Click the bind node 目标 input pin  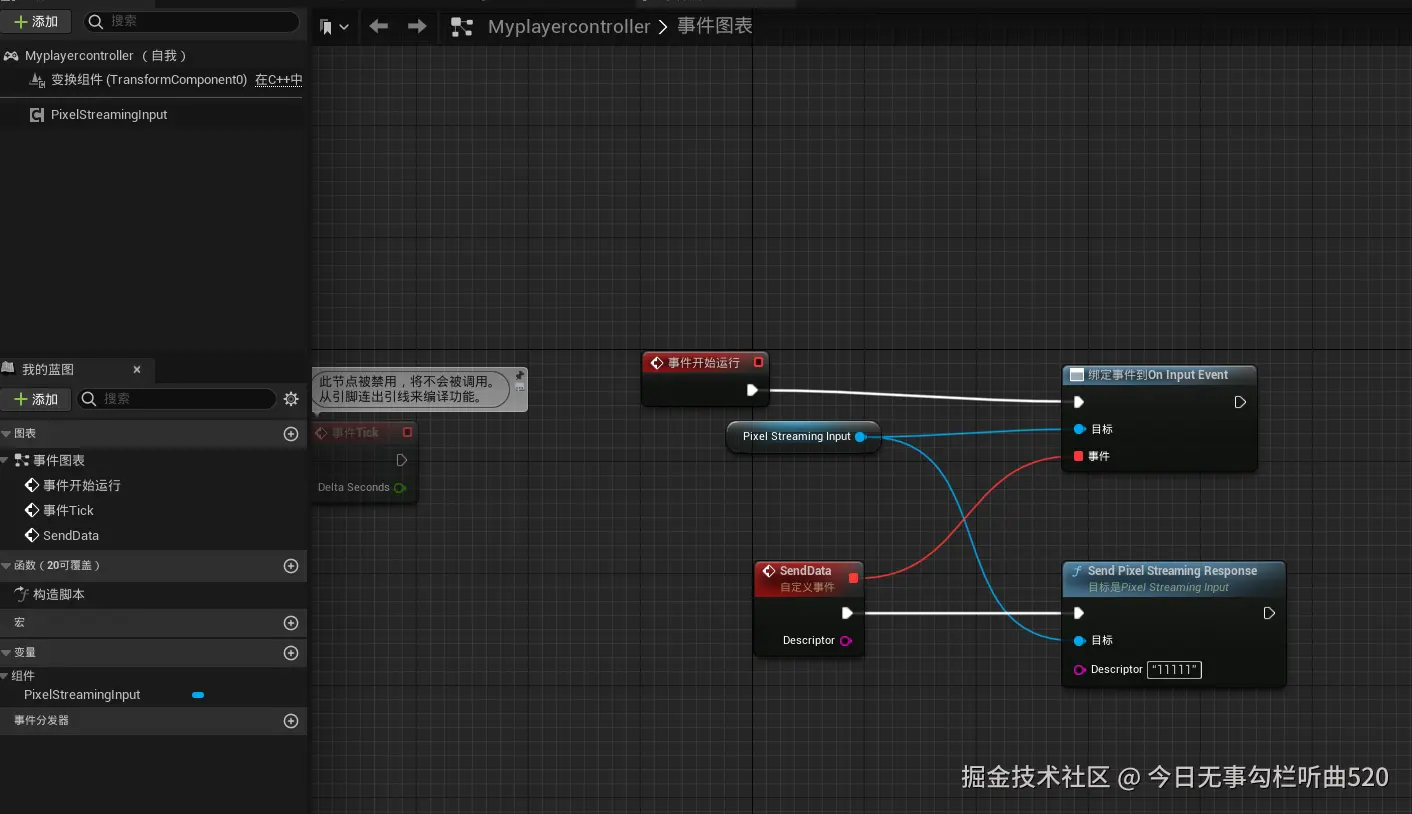[x=1079, y=429]
